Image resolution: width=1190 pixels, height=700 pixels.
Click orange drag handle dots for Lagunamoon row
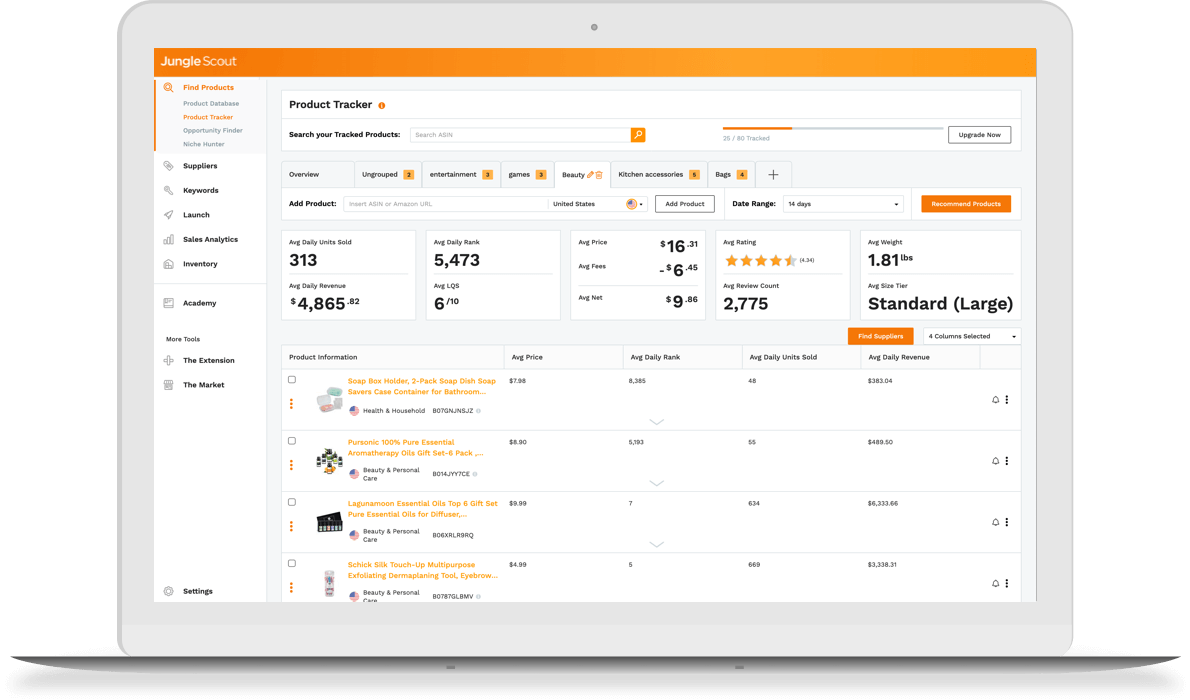pyautogui.click(x=291, y=526)
